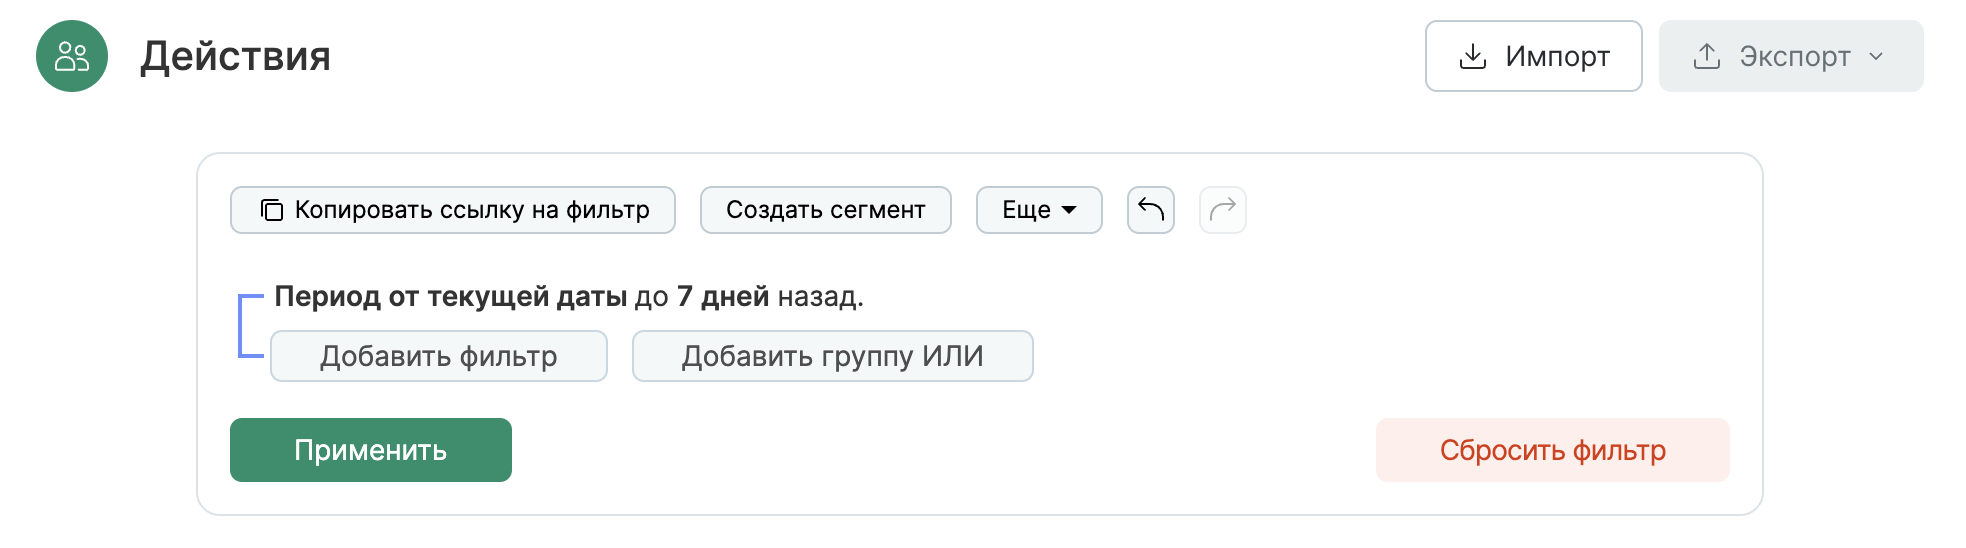
Task: Undo the last filter change
Action: pos(1151,210)
